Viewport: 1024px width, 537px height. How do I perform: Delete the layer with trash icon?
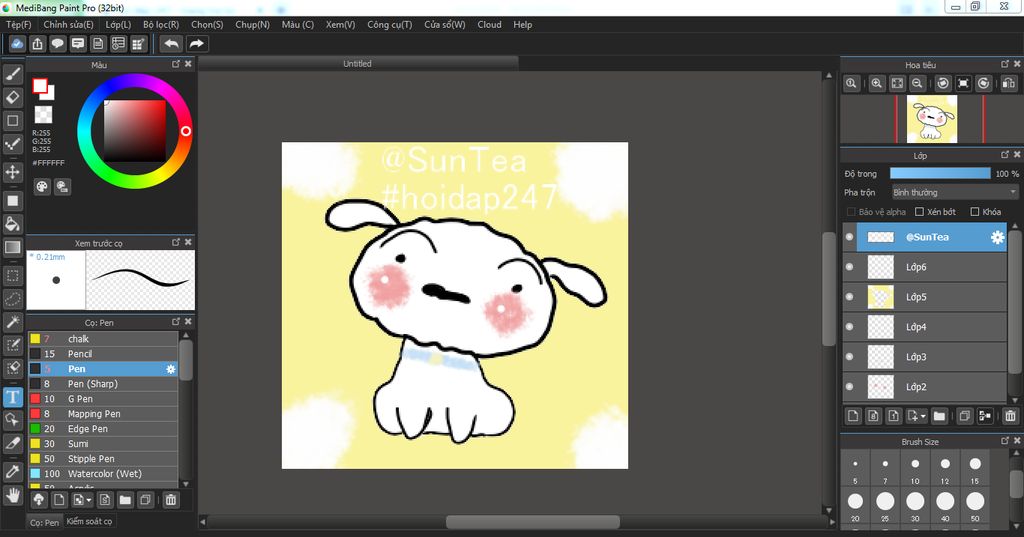tap(1010, 415)
